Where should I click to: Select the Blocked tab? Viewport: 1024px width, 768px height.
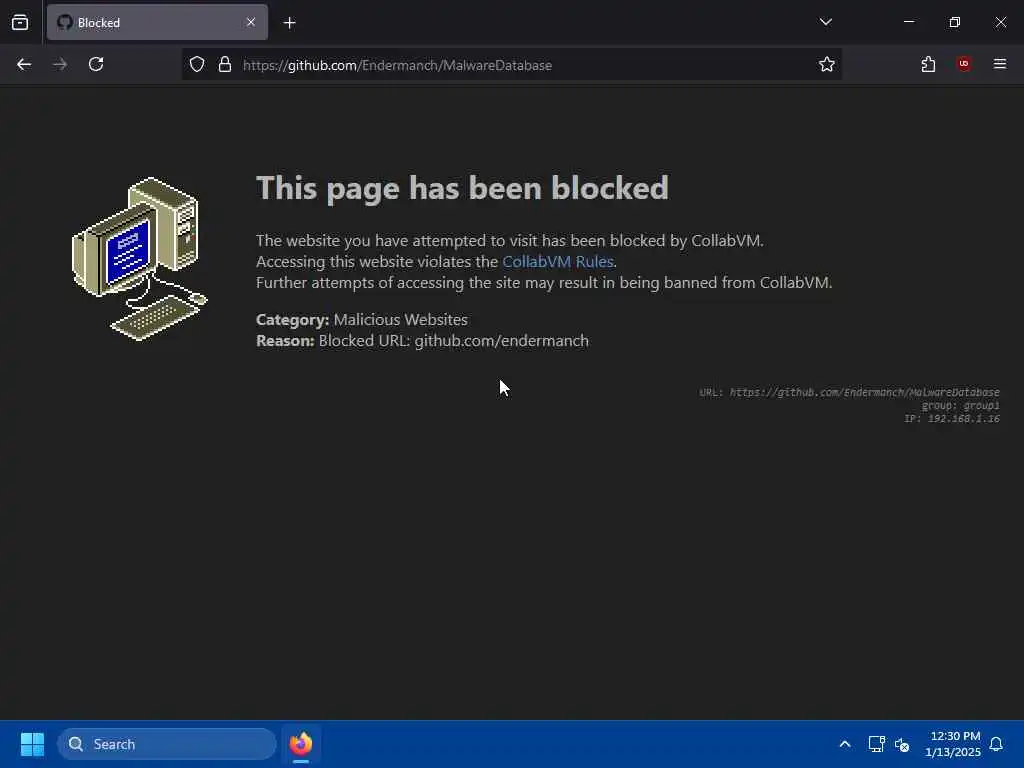157,22
